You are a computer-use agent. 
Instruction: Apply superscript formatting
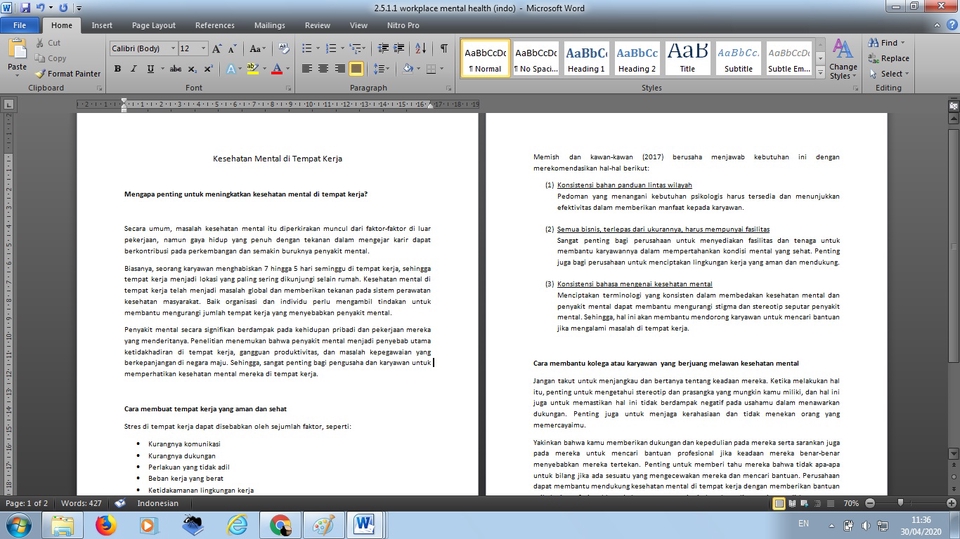click(x=208, y=69)
